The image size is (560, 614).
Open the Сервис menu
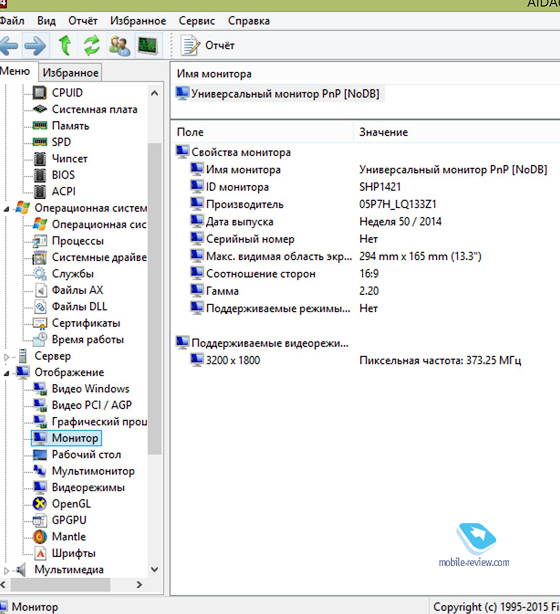coord(197,21)
